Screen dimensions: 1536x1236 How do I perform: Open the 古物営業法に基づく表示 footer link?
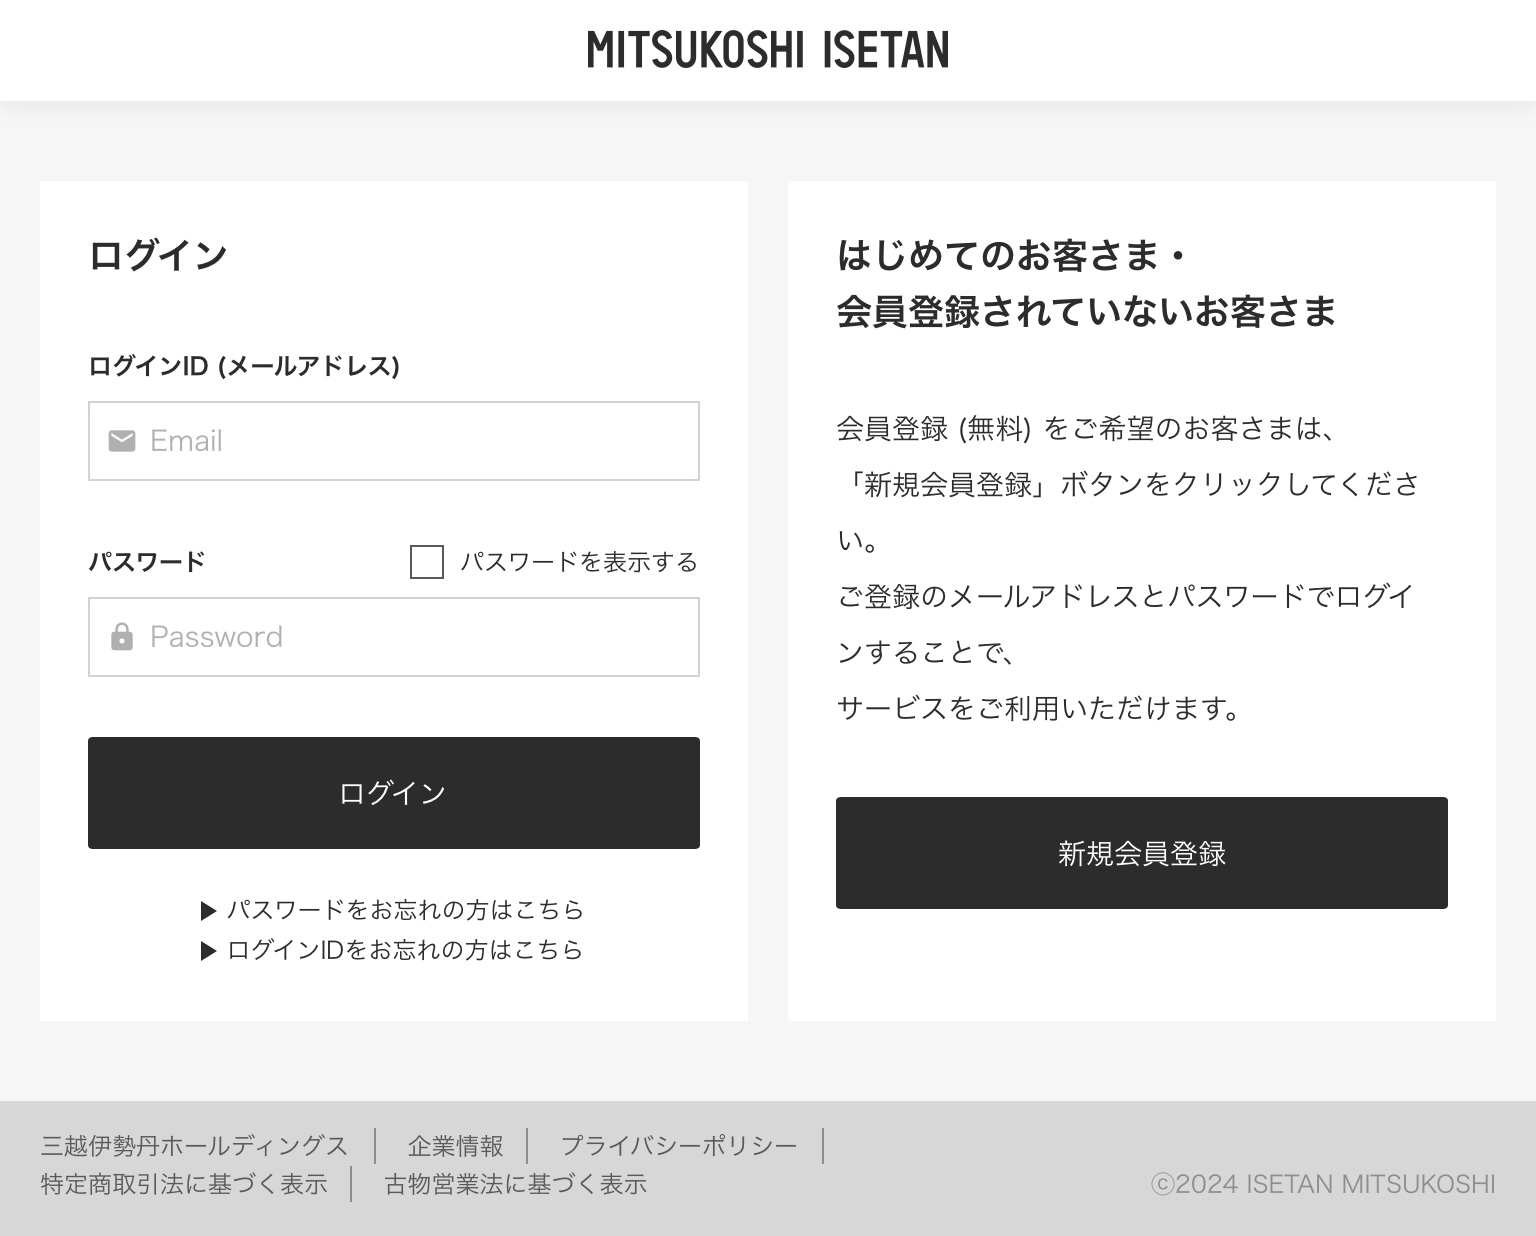point(516,1184)
